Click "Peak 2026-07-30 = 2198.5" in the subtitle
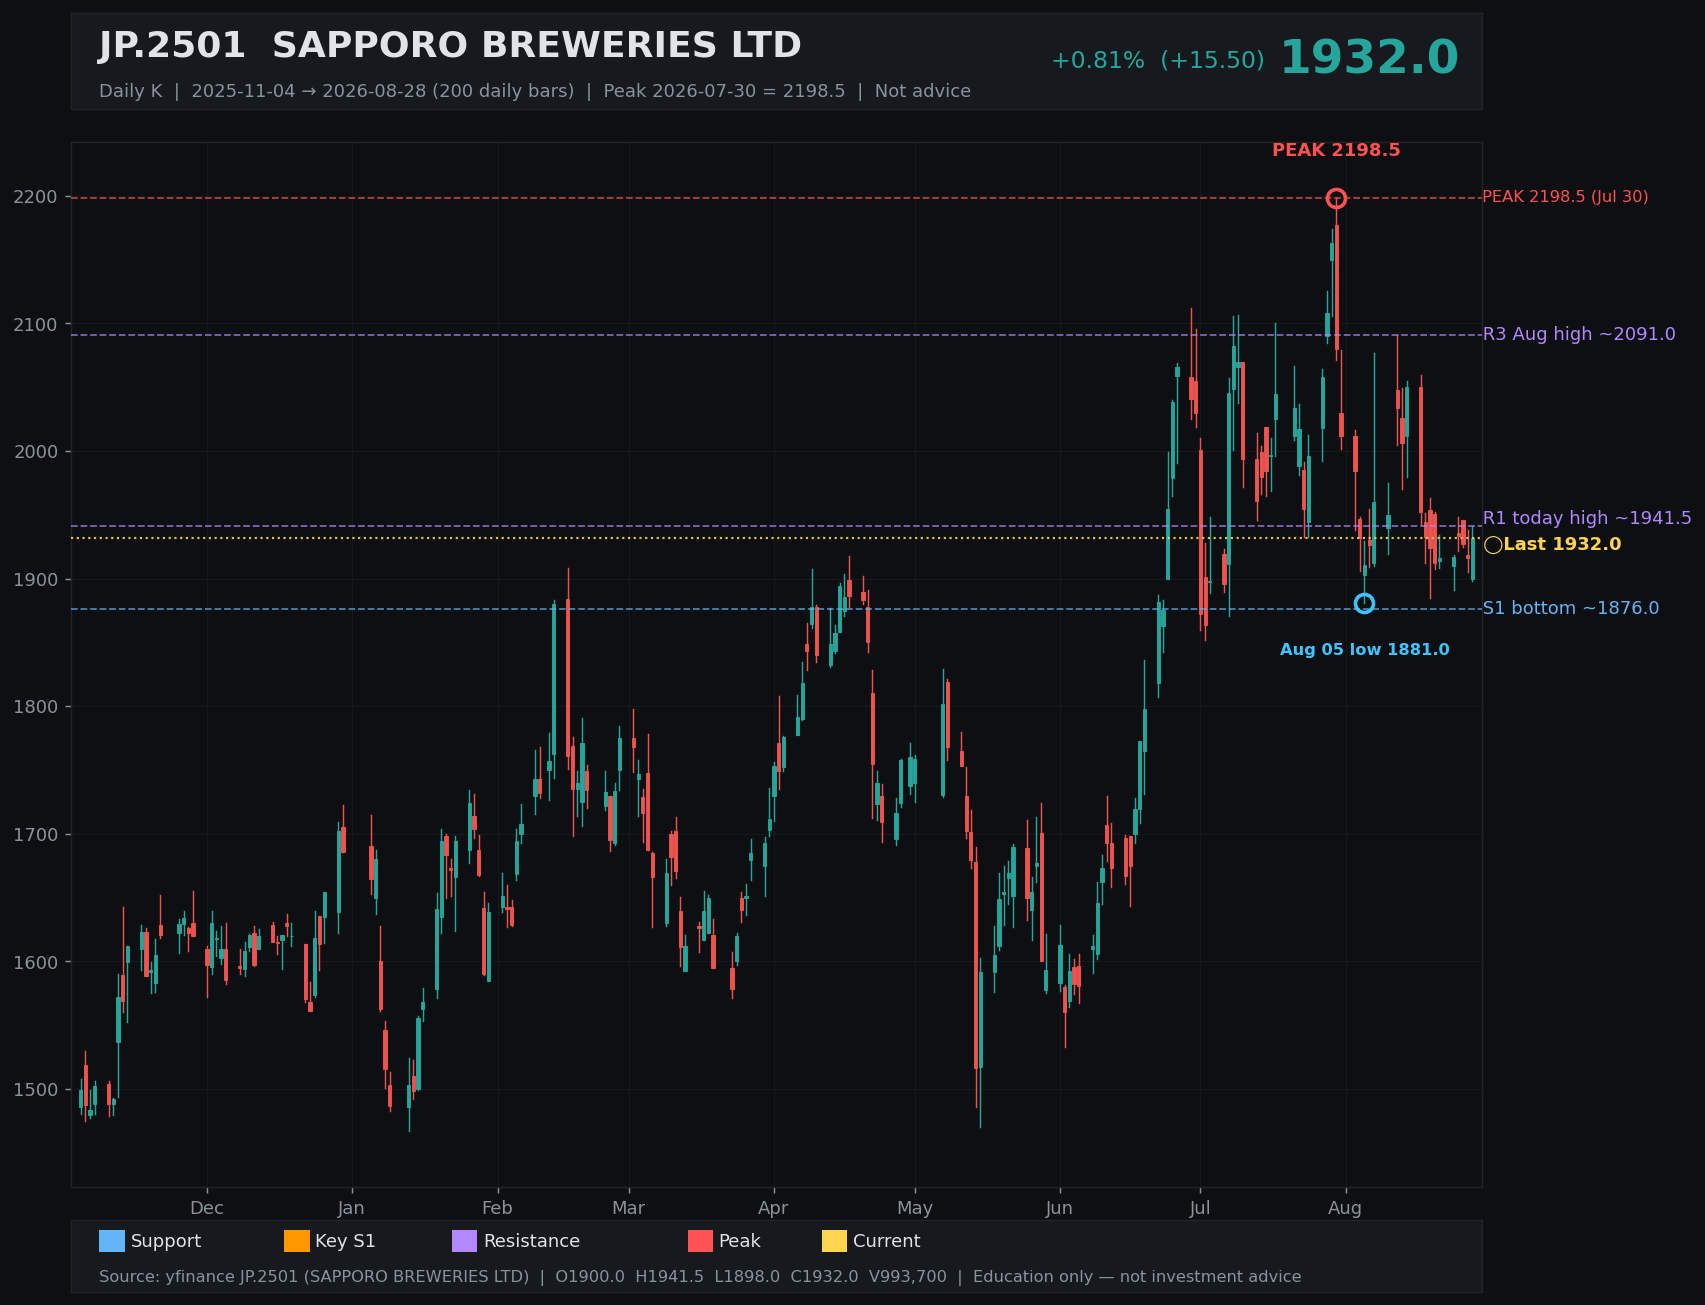This screenshot has height=1305, width=1705. [x=724, y=91]
